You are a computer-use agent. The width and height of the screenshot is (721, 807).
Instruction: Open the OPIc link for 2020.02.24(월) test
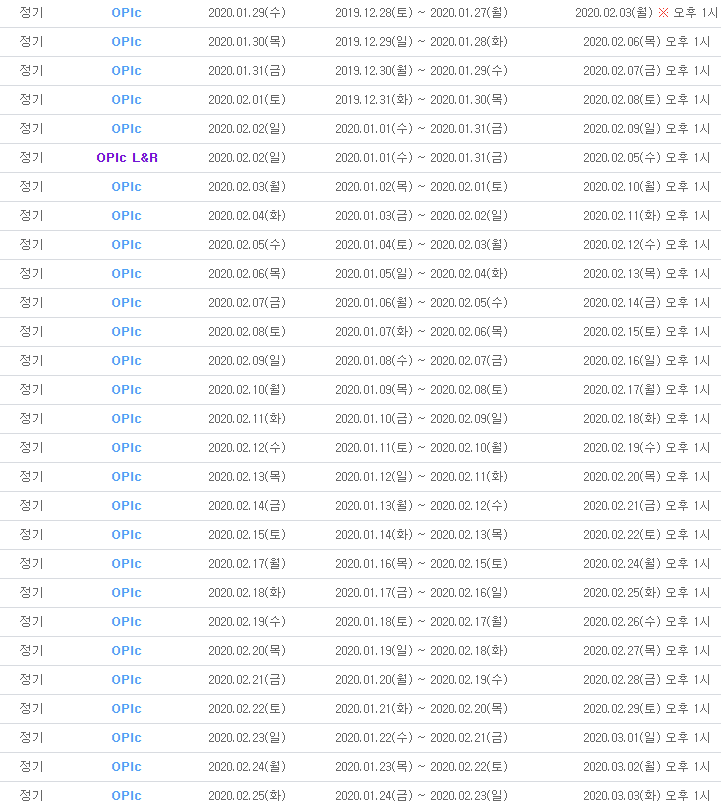[x=127, y=766]
